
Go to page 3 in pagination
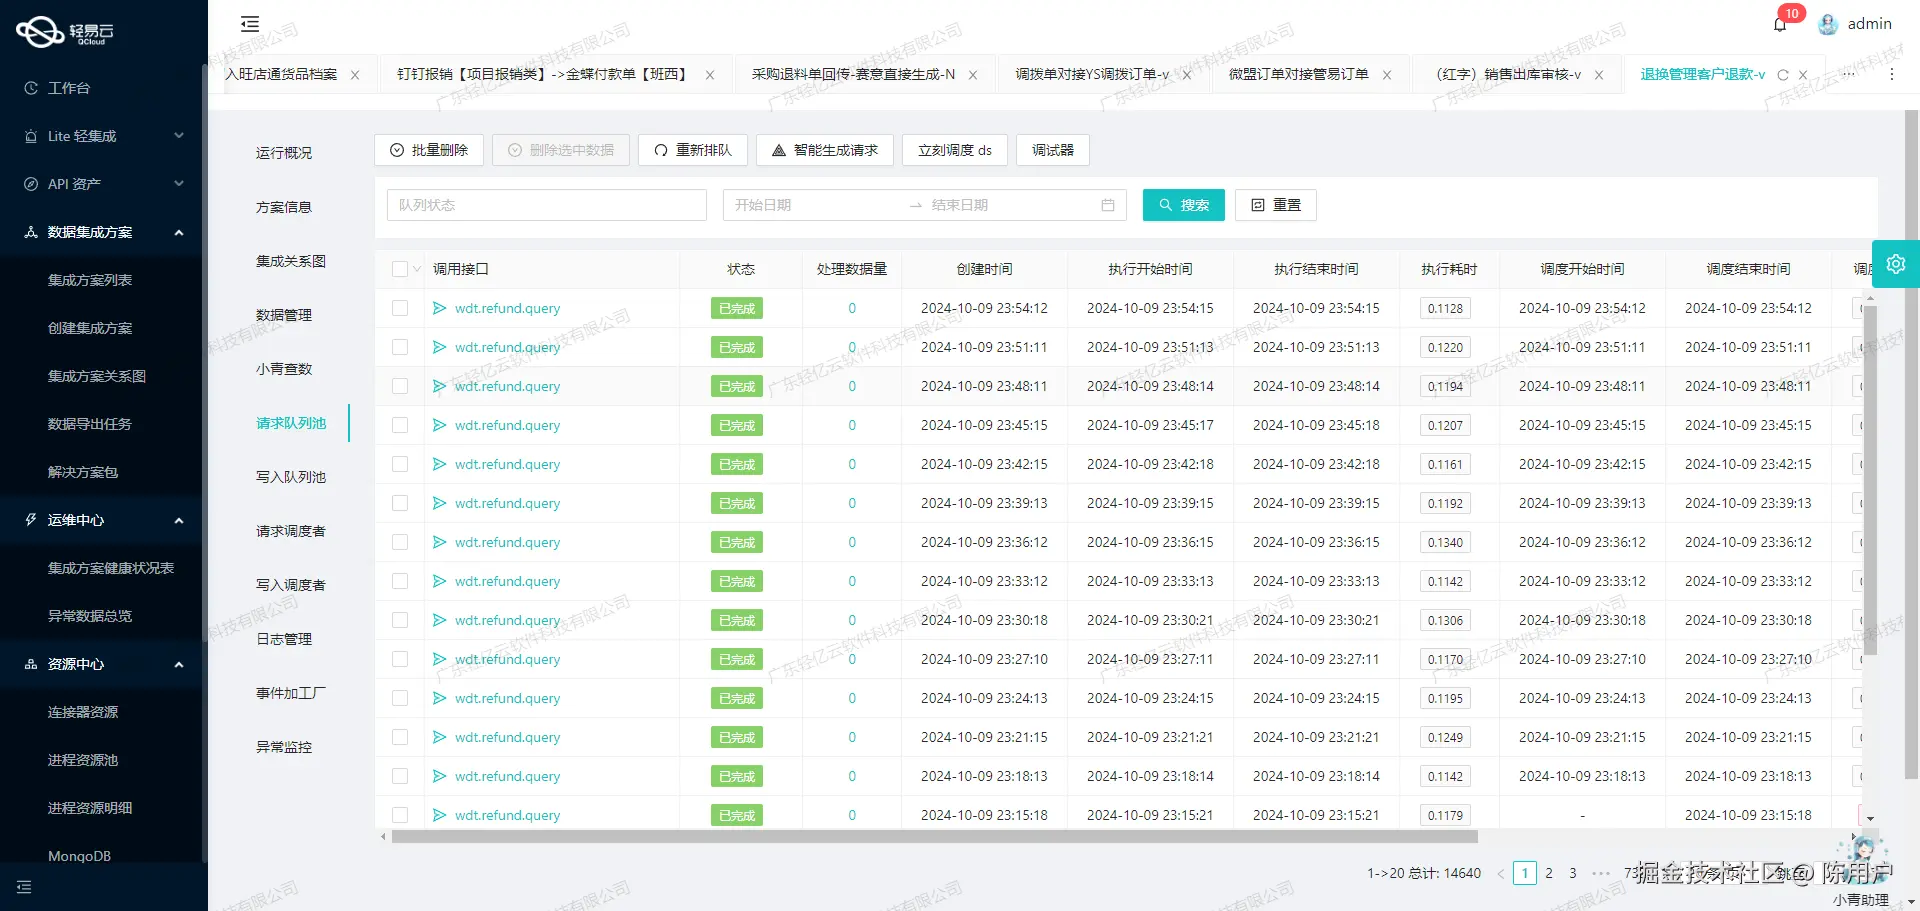(1573, 874)
